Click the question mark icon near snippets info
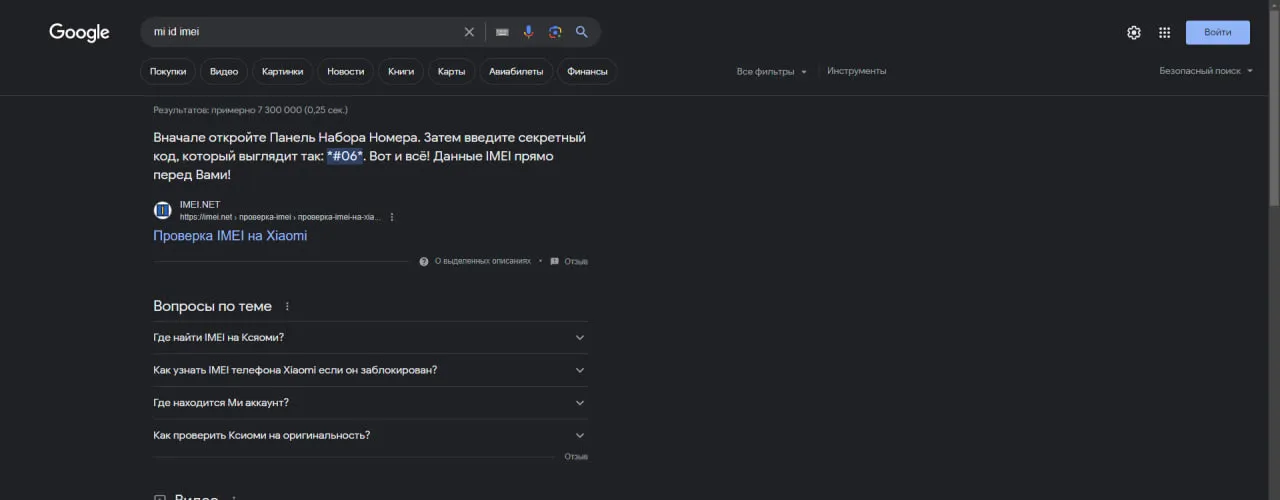This screenshot has width=1280, height=500. [424, 261]
